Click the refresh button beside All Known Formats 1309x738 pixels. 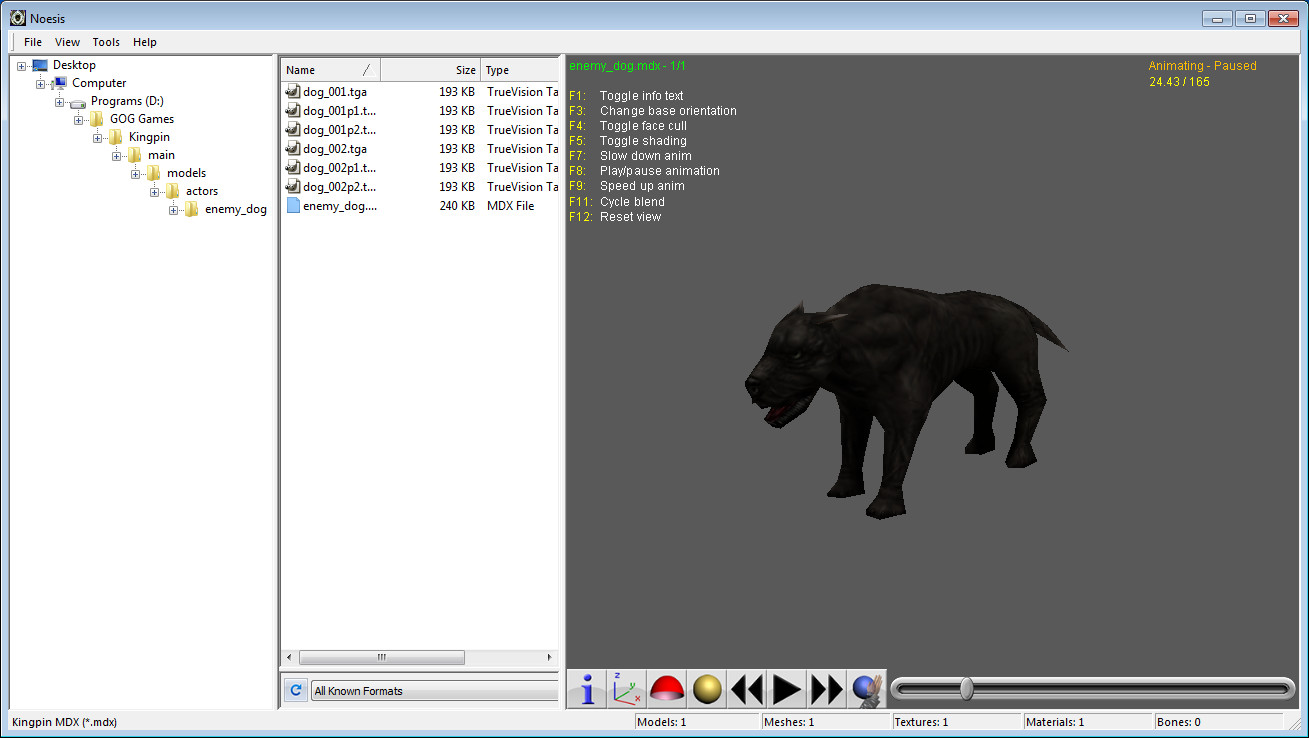click(295, 690)
